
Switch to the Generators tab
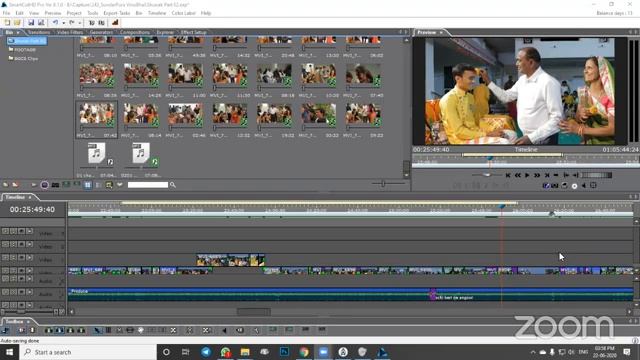pyautogui.click(x=101, y=32)
